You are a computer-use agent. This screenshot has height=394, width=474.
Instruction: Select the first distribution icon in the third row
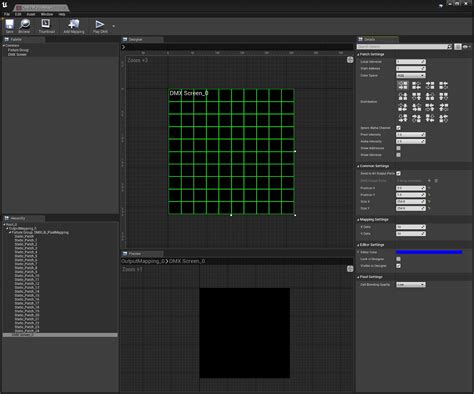(403, 107)
